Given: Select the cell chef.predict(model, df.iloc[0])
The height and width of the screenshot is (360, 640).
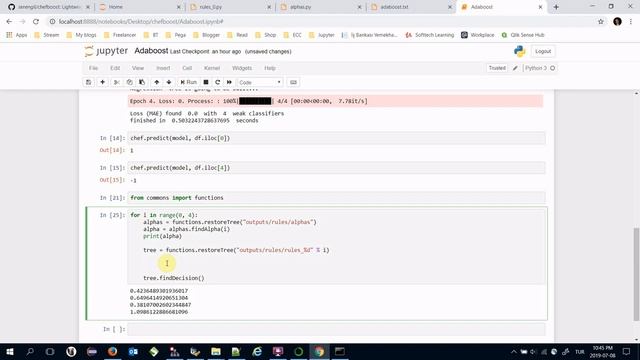Looking at the screenshot, I should (x=336, y=138).
